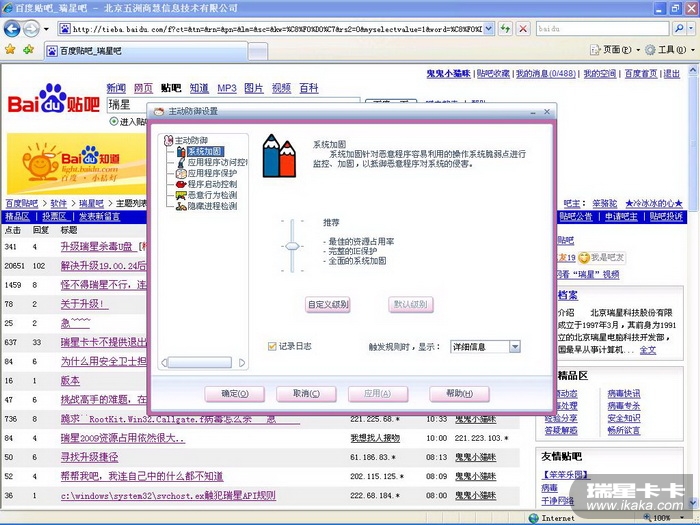Open the 病毒快讯 link in 精品区
This screenshot has height=525, width=700.
point(624,394)
